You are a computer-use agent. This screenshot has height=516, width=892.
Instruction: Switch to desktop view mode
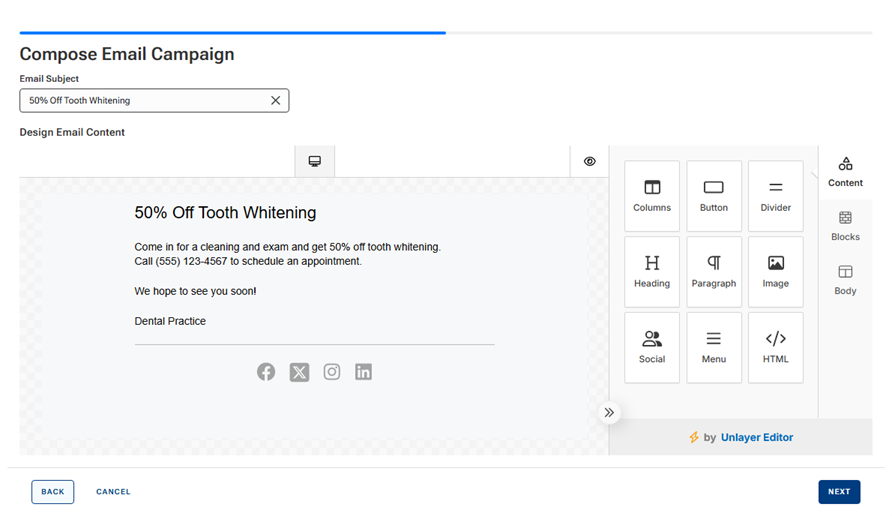[315, 161]
